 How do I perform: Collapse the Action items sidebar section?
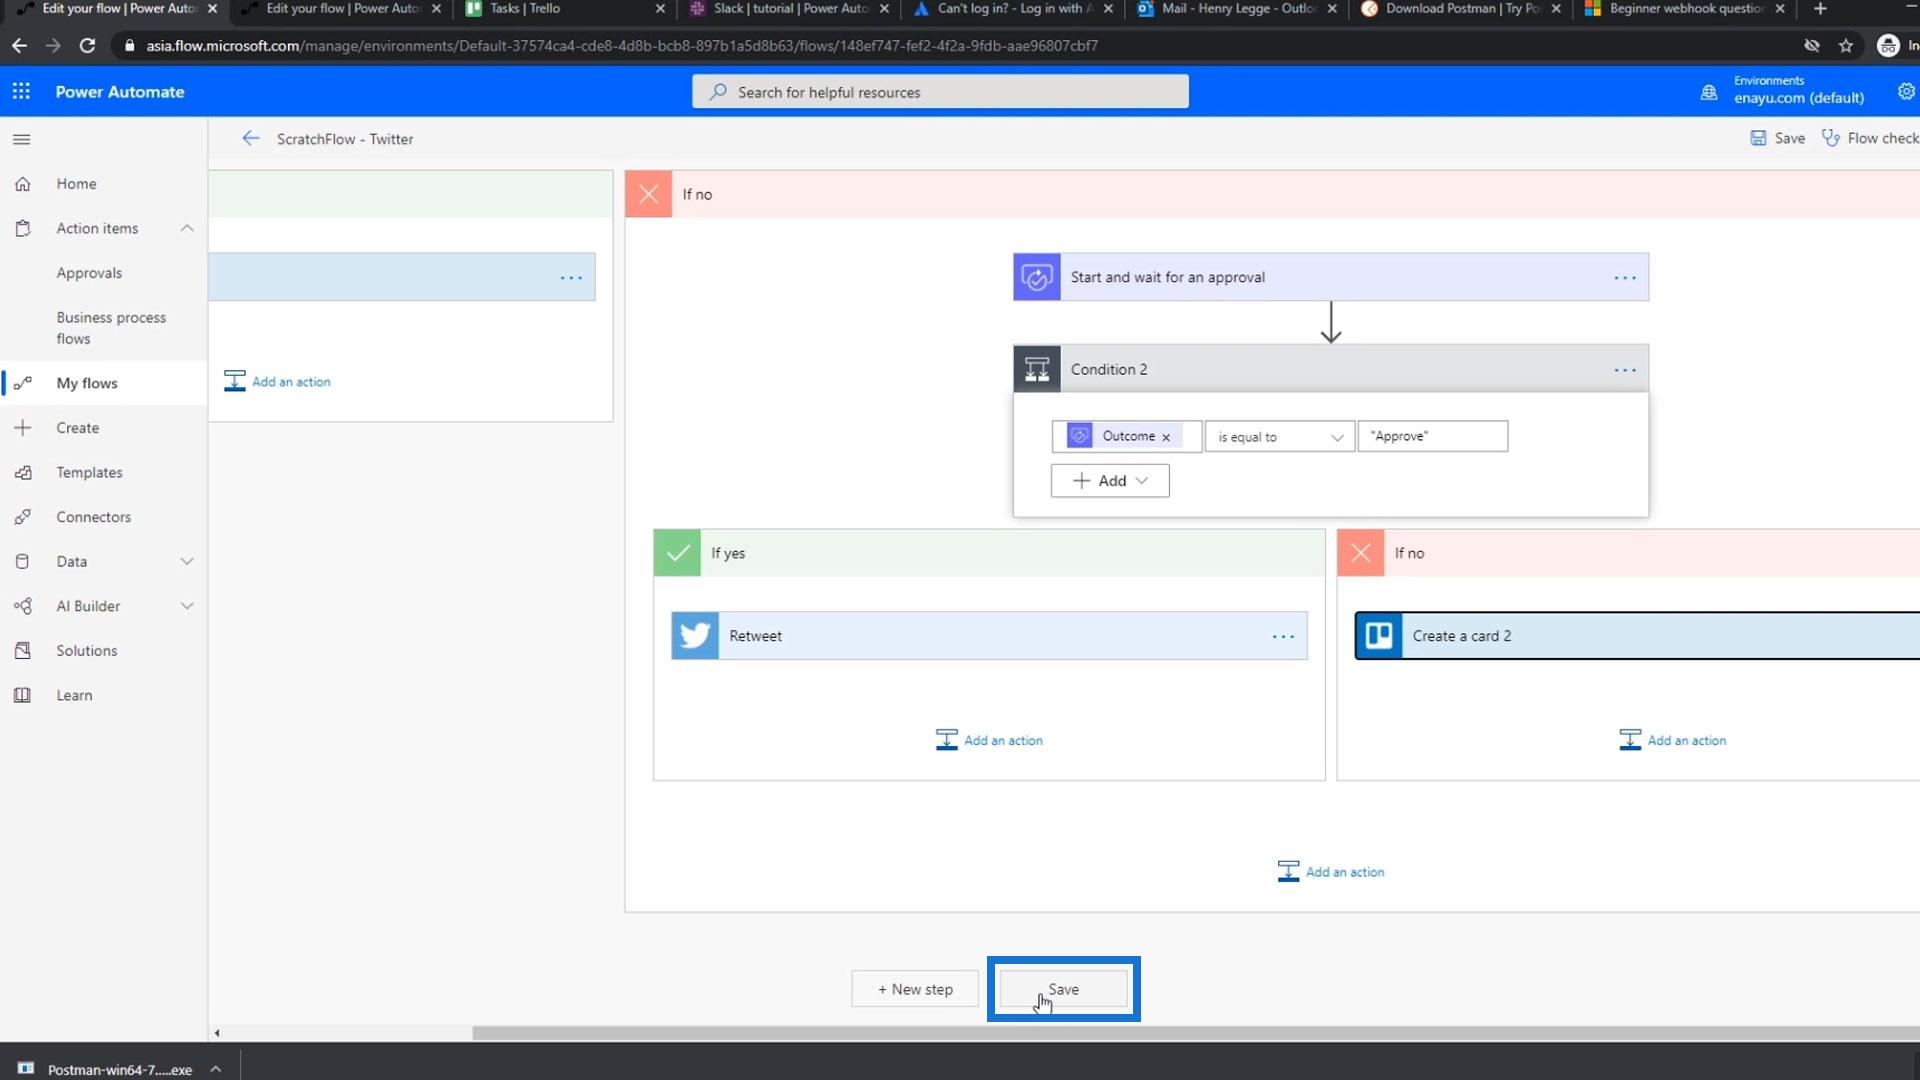point(187,228)
